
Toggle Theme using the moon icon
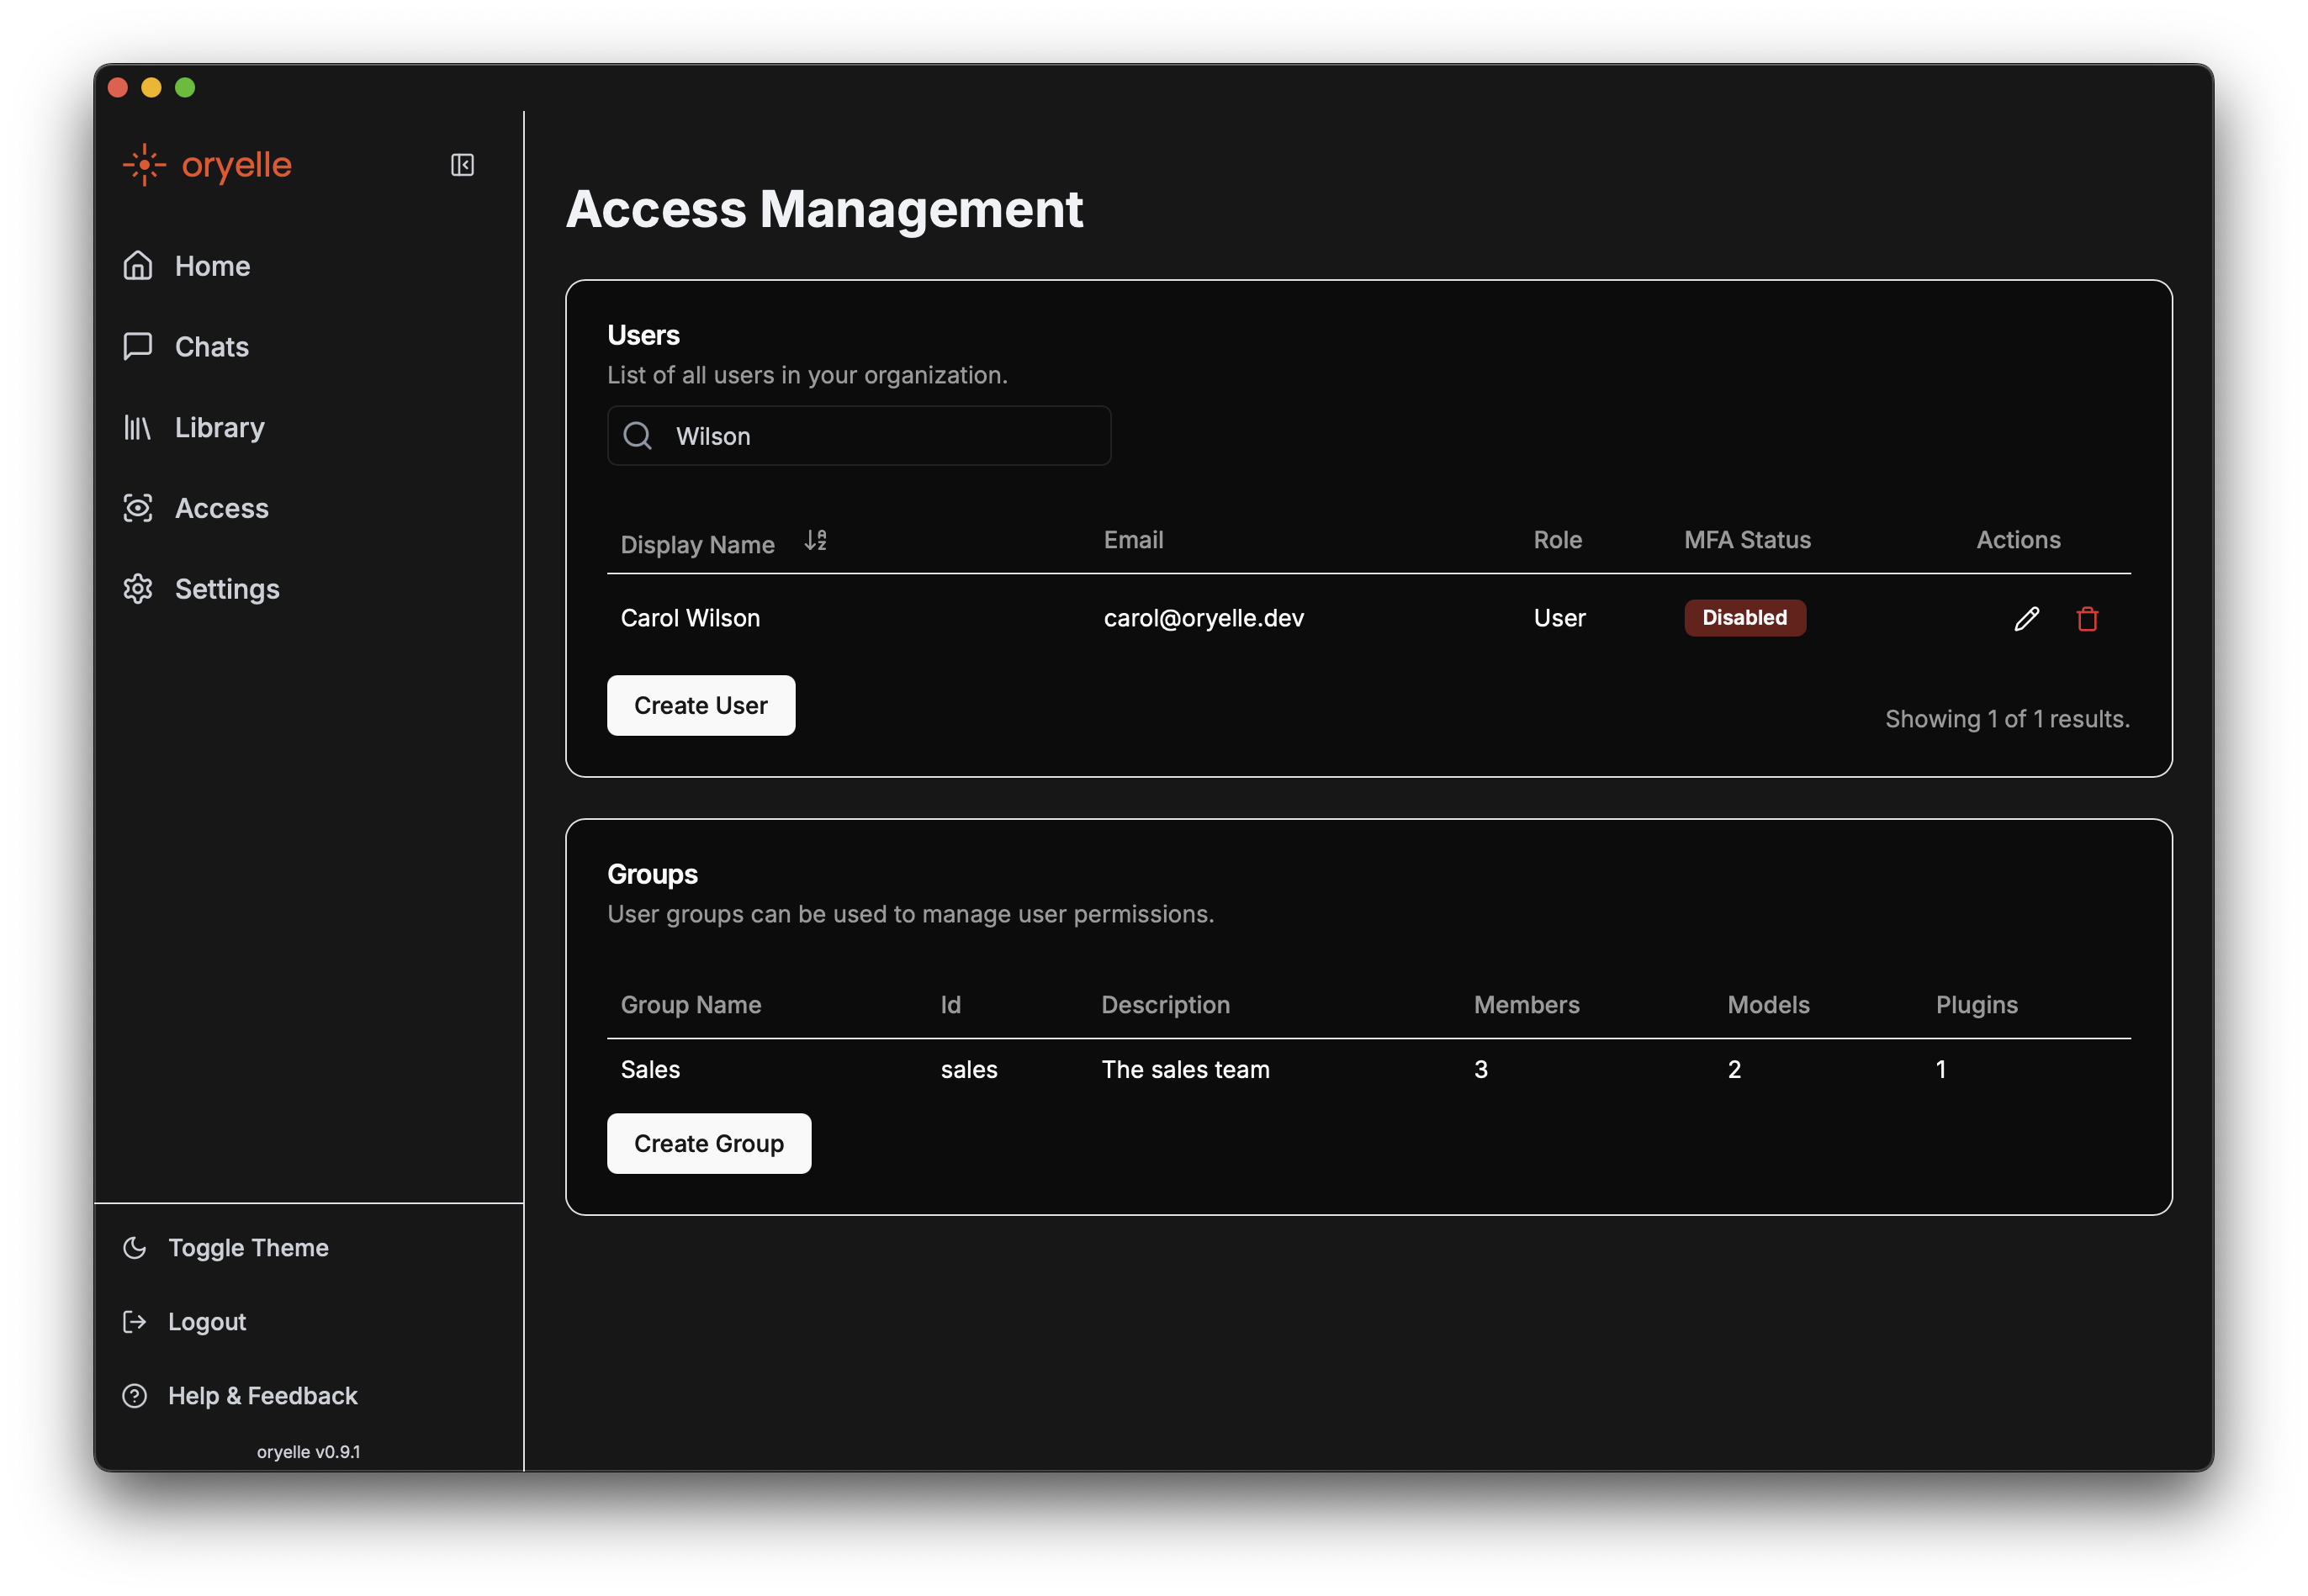(135, 1247)
